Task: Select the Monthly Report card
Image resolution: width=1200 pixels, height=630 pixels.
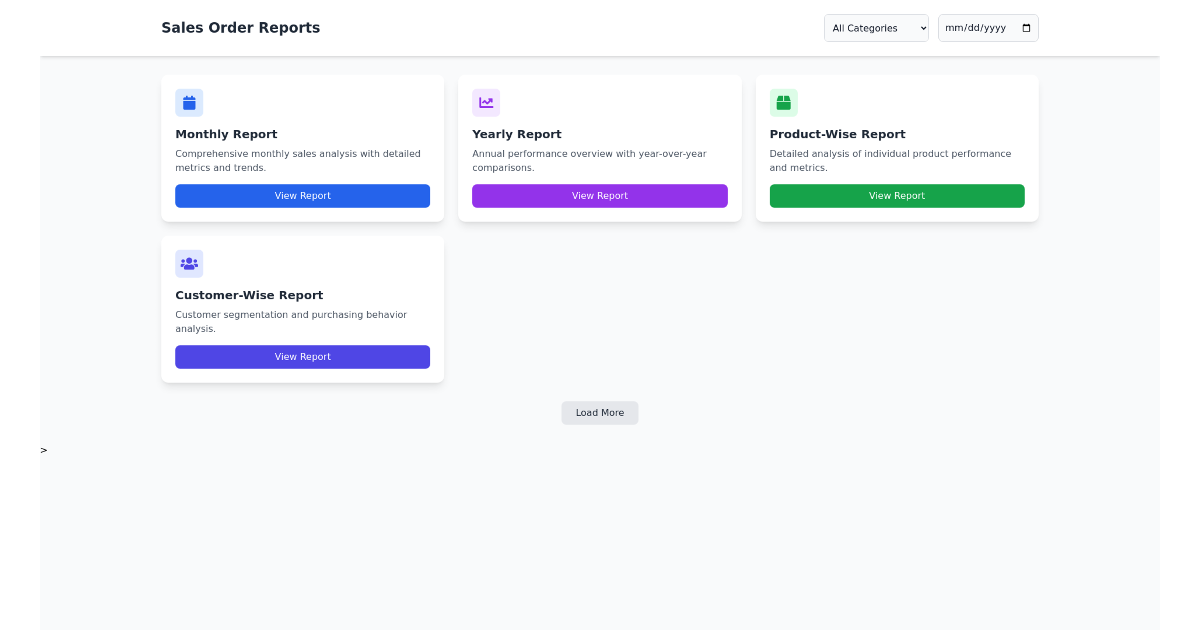Action: click(302, 148)
